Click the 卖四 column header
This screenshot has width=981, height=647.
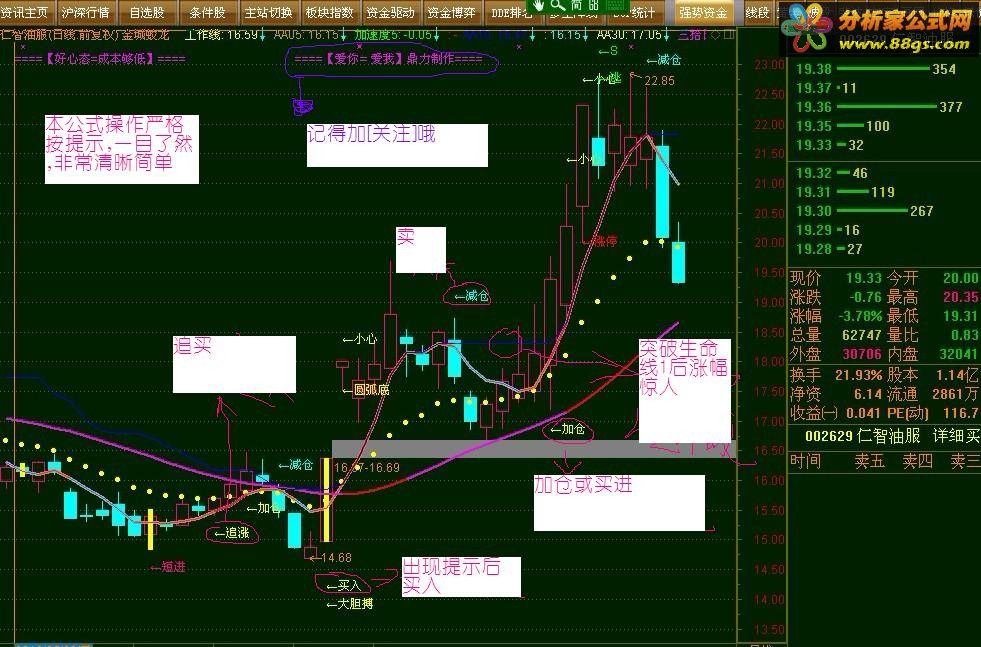pyautogui.click(x=918, y=461)
